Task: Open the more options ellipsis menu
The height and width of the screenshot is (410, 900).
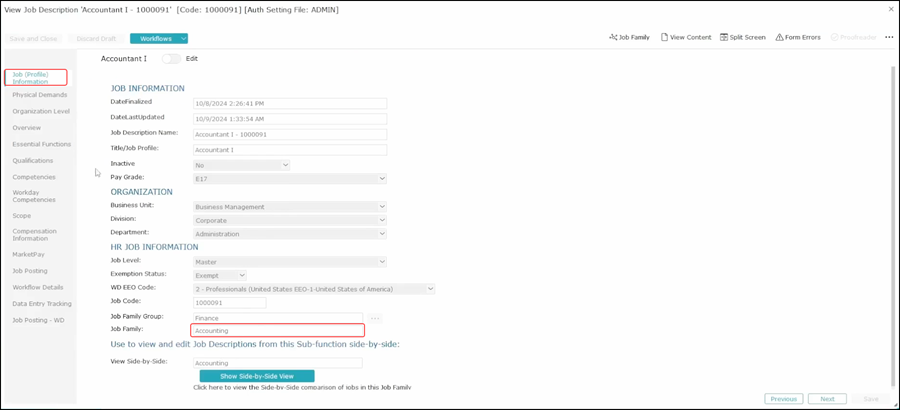Action: [889, 37]
